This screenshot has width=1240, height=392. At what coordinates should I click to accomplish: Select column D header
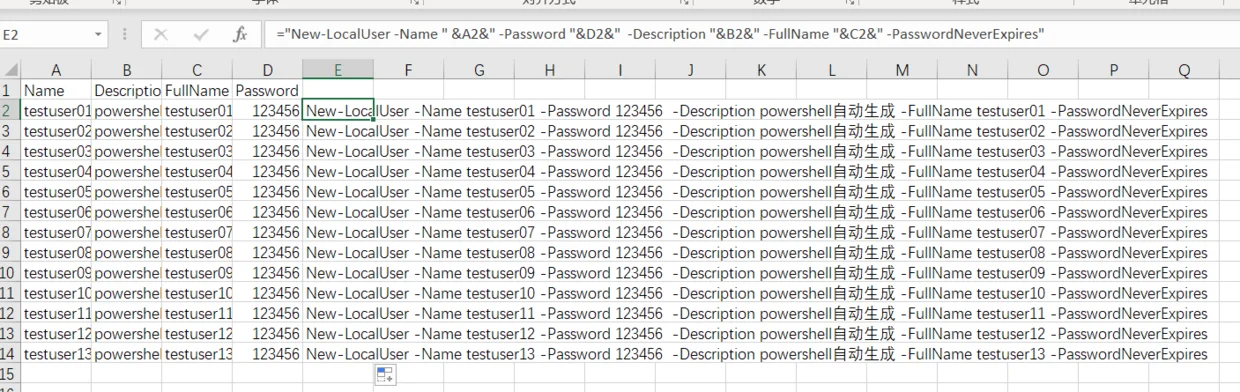267,70
